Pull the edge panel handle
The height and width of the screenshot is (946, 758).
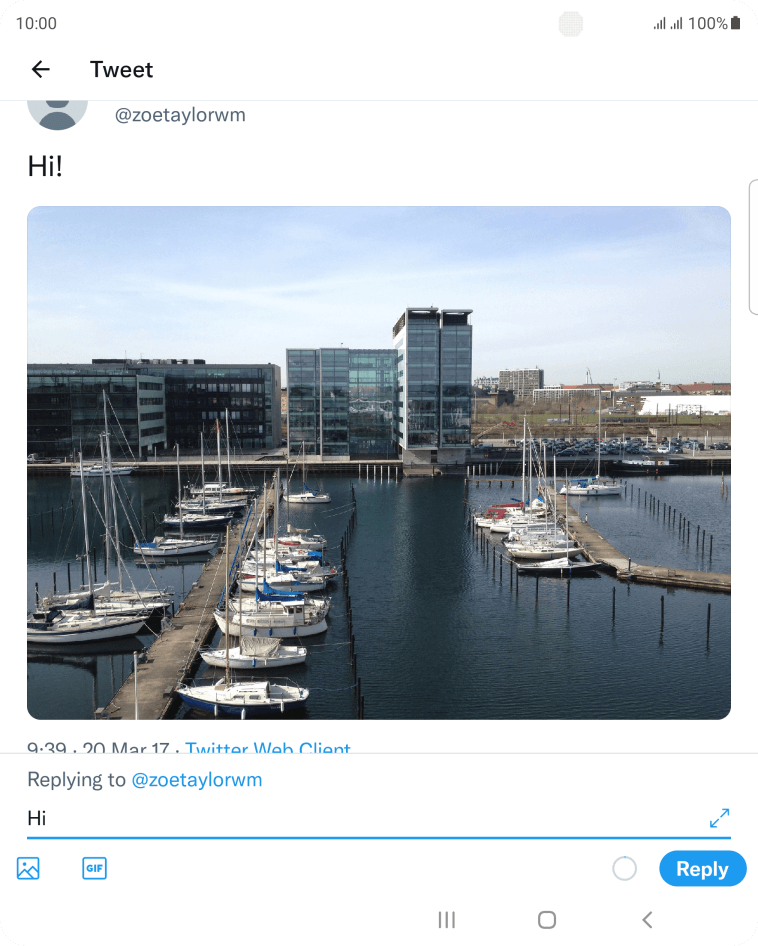click(x=753, y=247)
